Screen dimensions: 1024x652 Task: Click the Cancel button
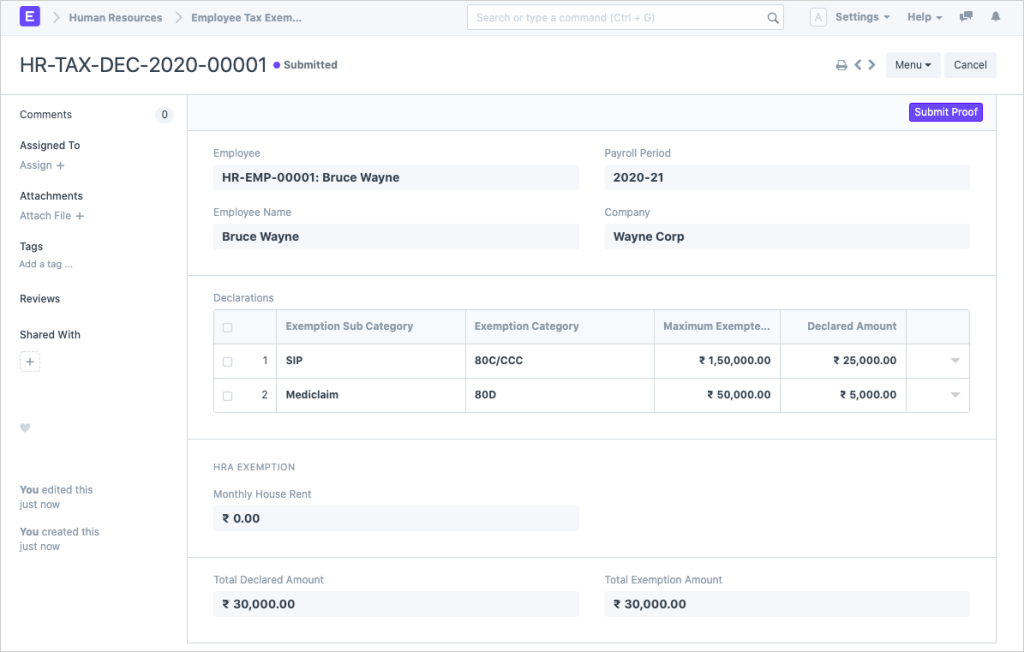click(969, 64)
